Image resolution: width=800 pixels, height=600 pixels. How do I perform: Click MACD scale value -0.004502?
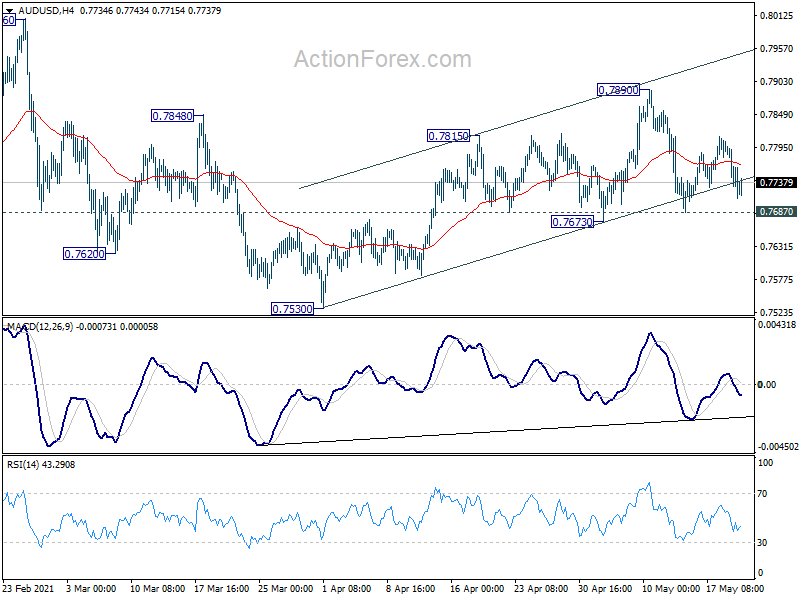coord(778,447)
